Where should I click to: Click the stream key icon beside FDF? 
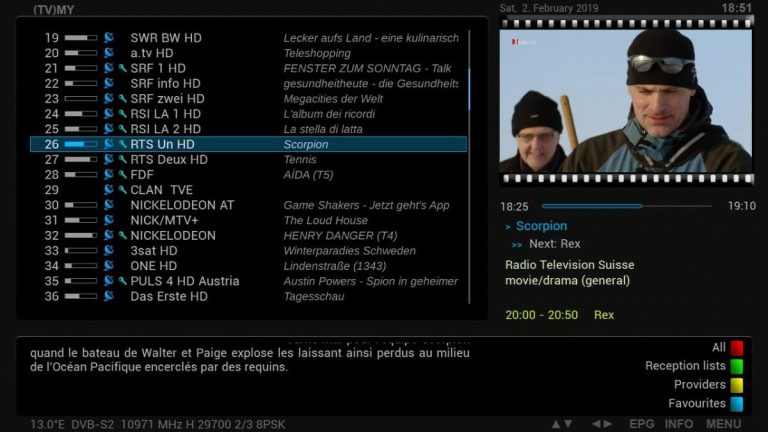pyautogui.click(x=122, y=174)
